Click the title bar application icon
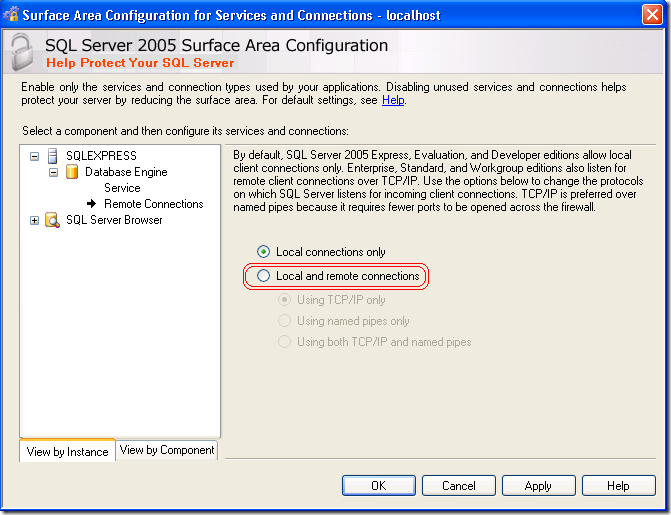 [x=11, y=14]
